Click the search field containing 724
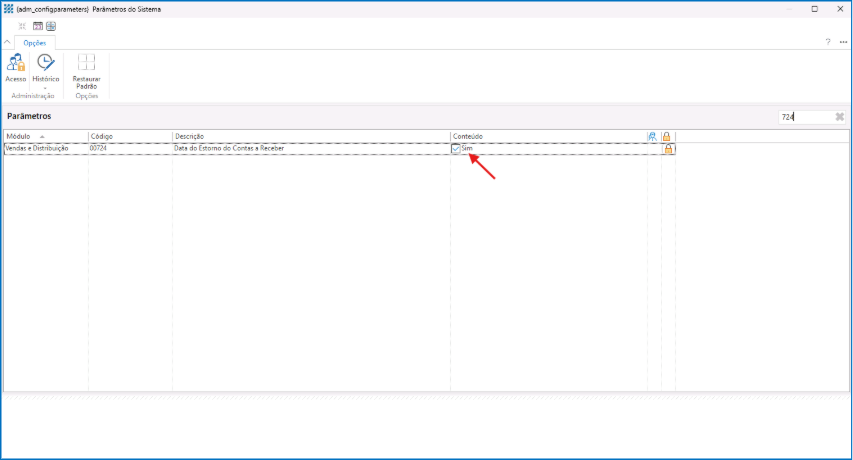This screenshot has width=853, height=460. (803, 117)
